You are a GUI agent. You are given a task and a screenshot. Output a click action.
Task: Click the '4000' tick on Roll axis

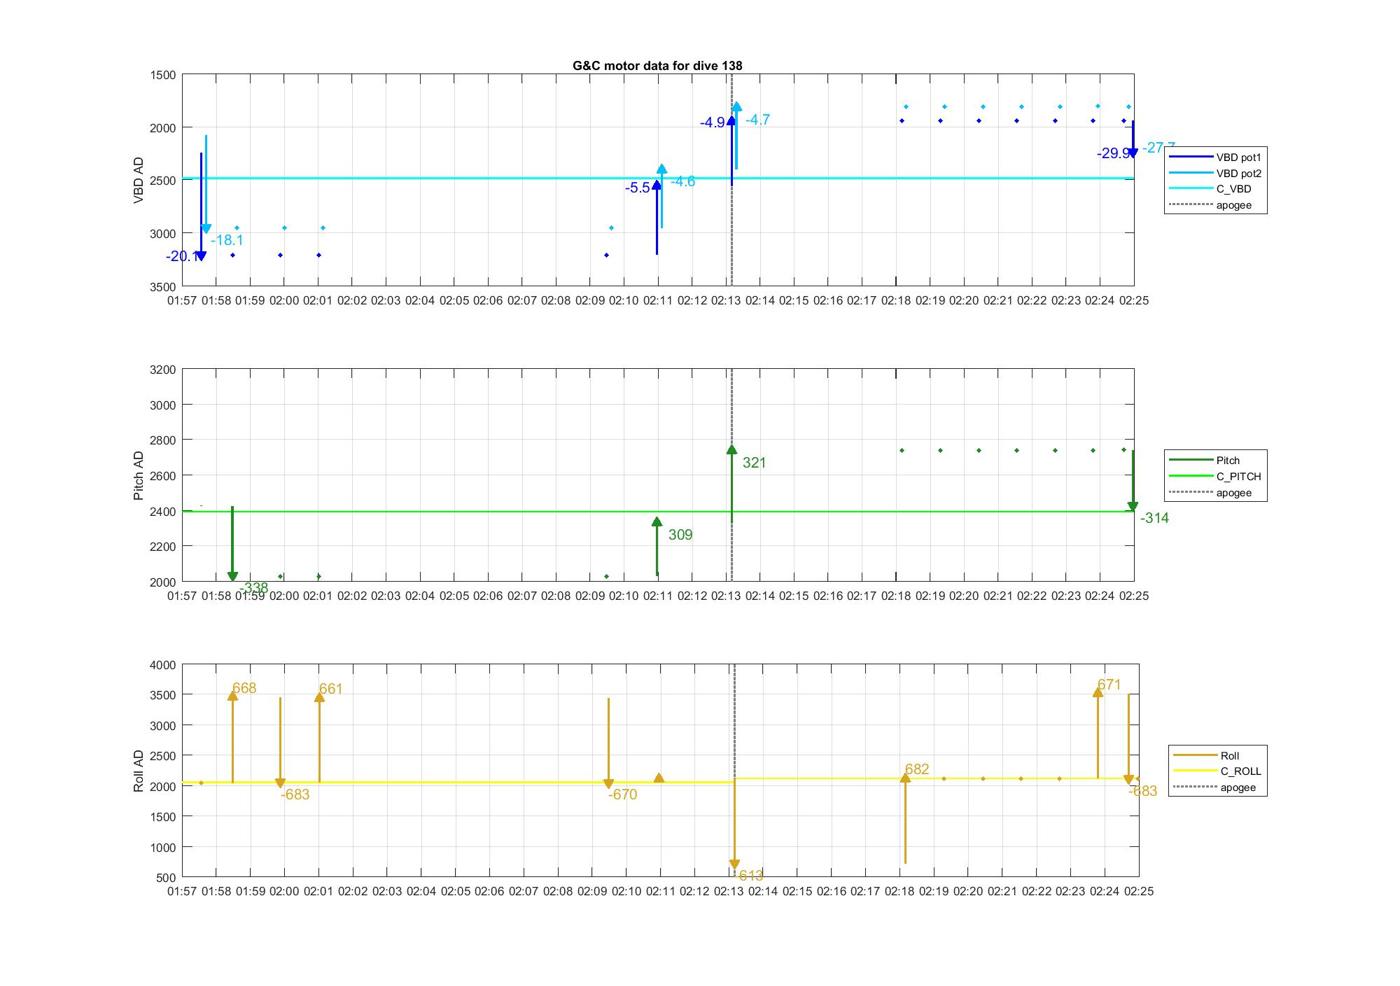162,665
